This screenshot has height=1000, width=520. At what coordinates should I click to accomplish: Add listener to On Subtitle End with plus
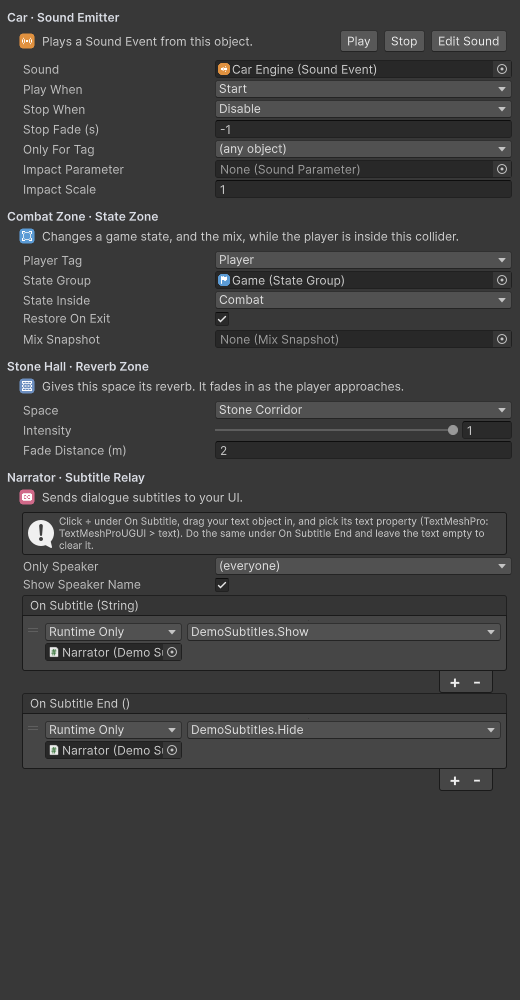tap(455, 781)
